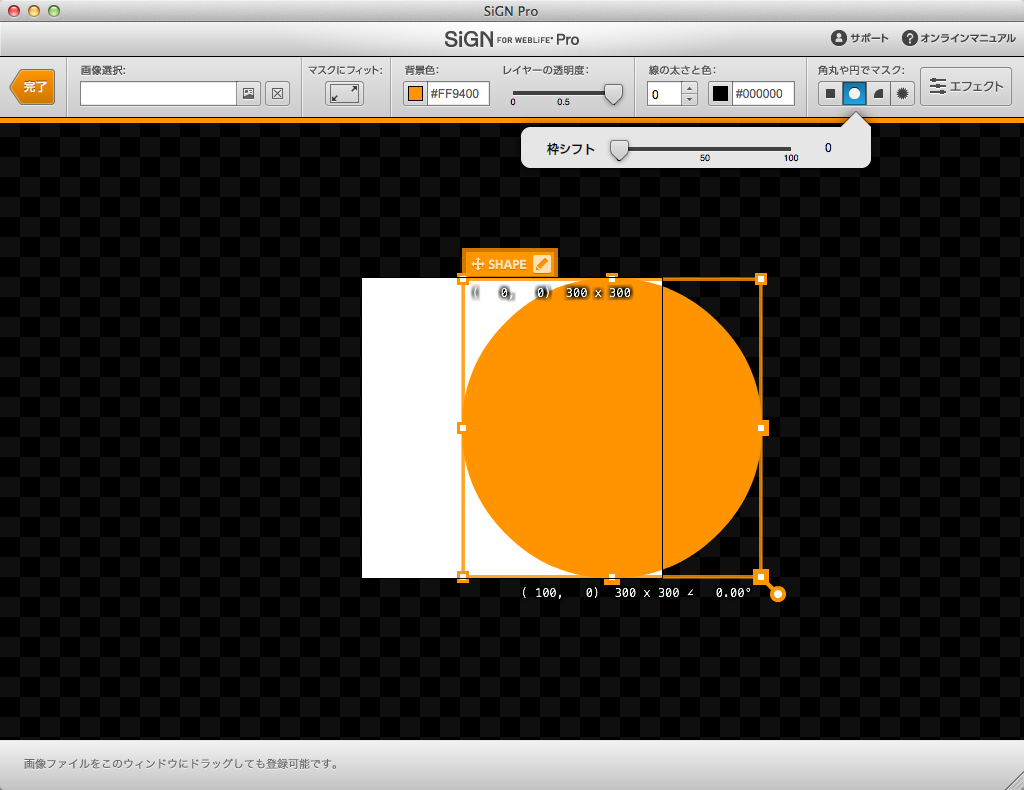The height and width of the screenshot is (790, 1024).
Task: Open the image browse icon button
Action: tap(248, 93)
